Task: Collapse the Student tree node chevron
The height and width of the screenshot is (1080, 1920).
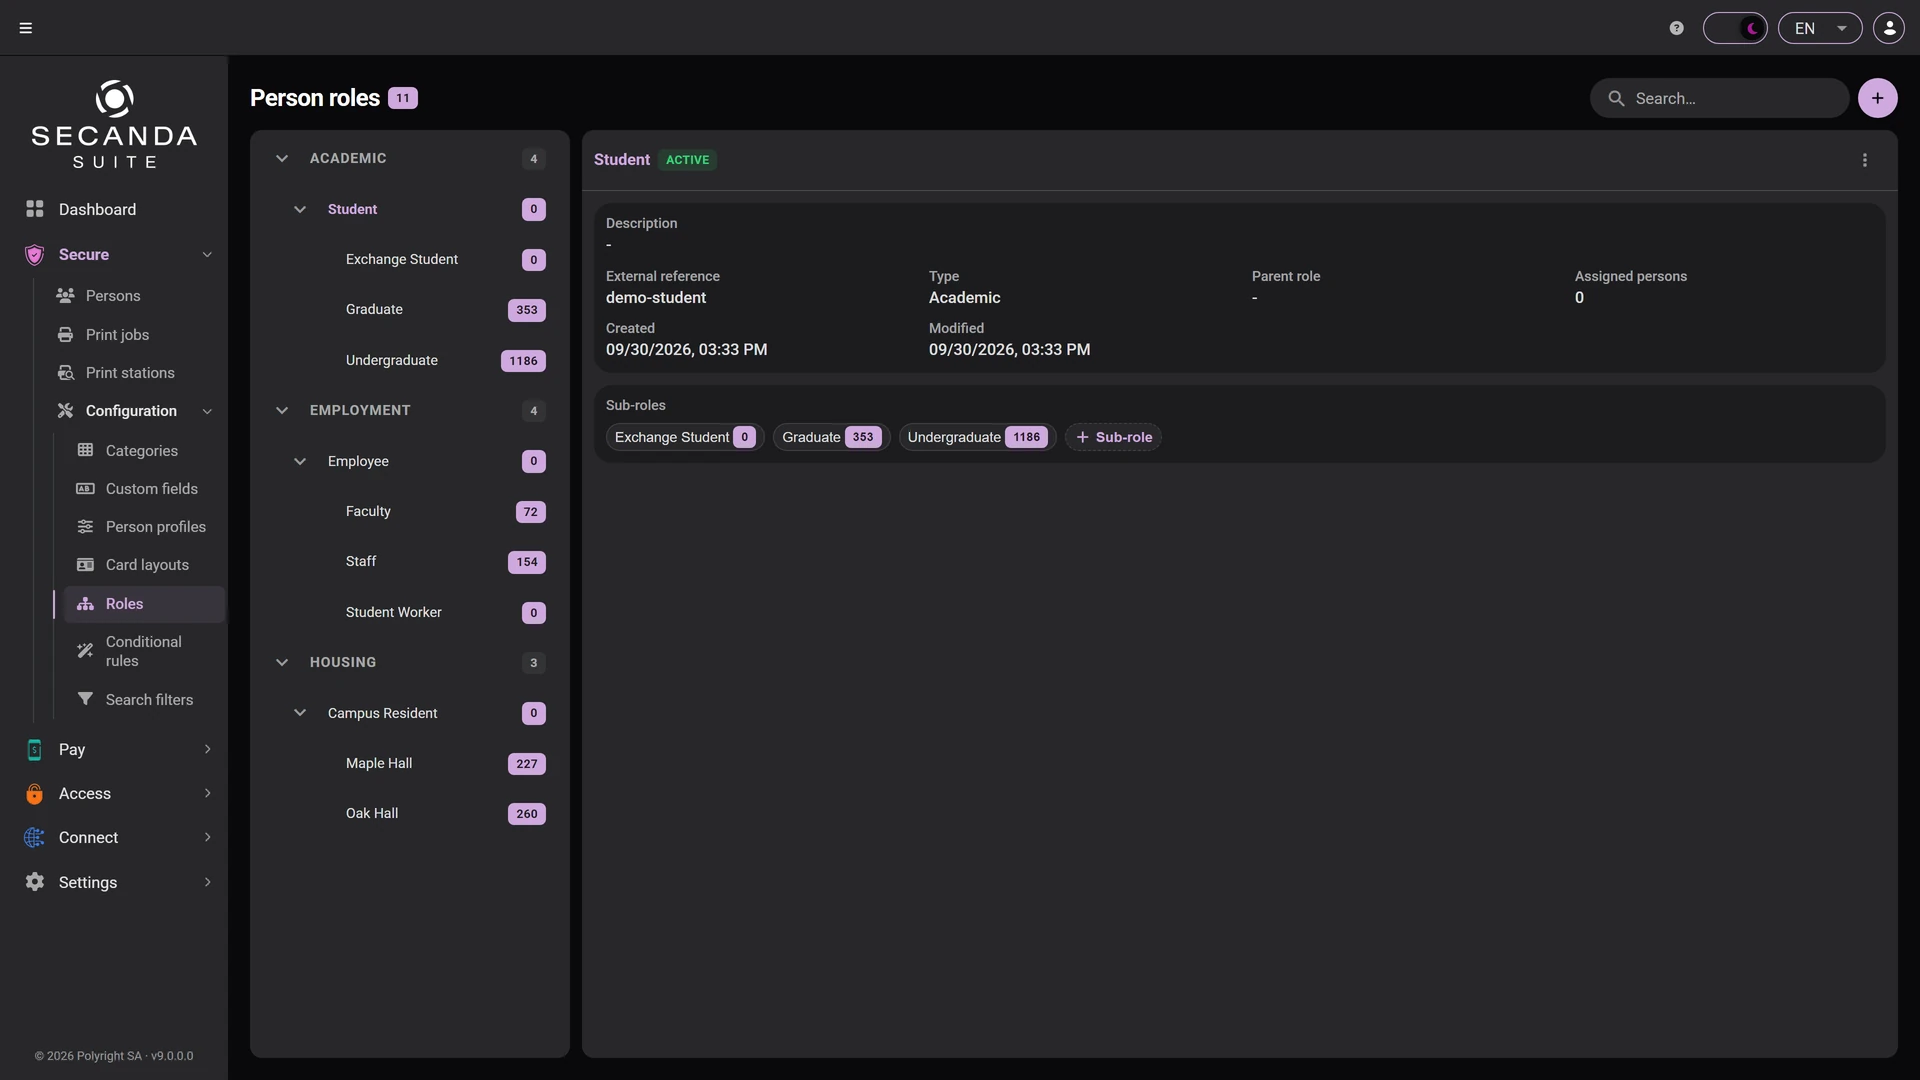Action: coord(300,210)
